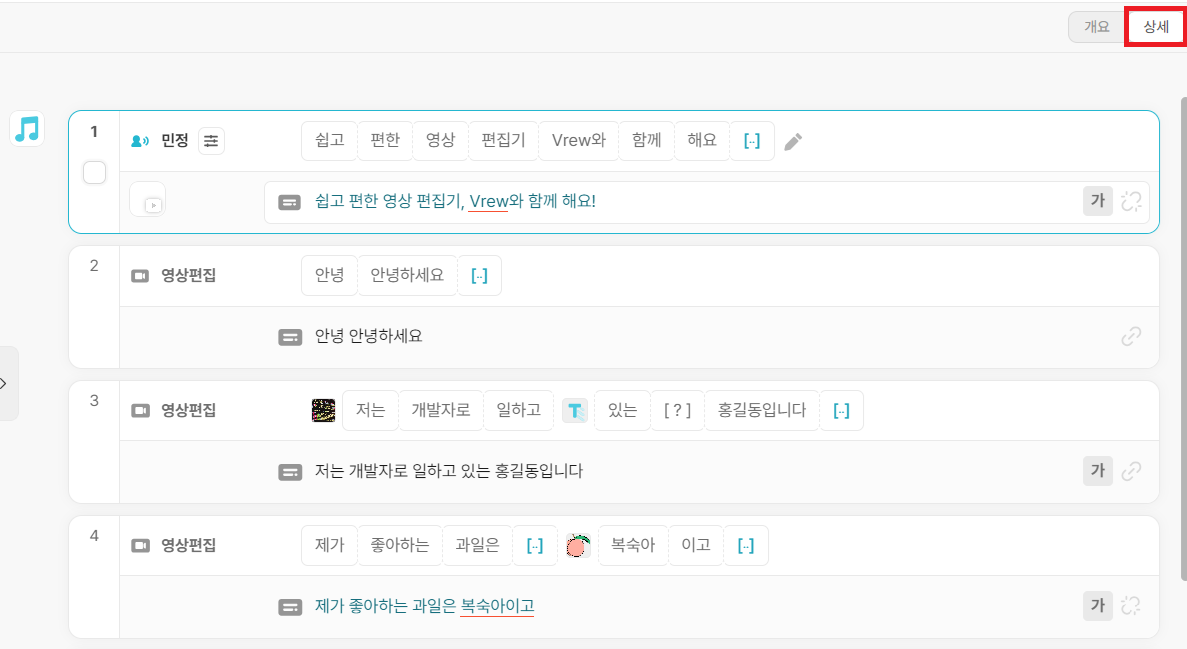Switch to the 상세 tab
The image size is (1187, 649).
pyautogui.click(x=1155, y=27)
